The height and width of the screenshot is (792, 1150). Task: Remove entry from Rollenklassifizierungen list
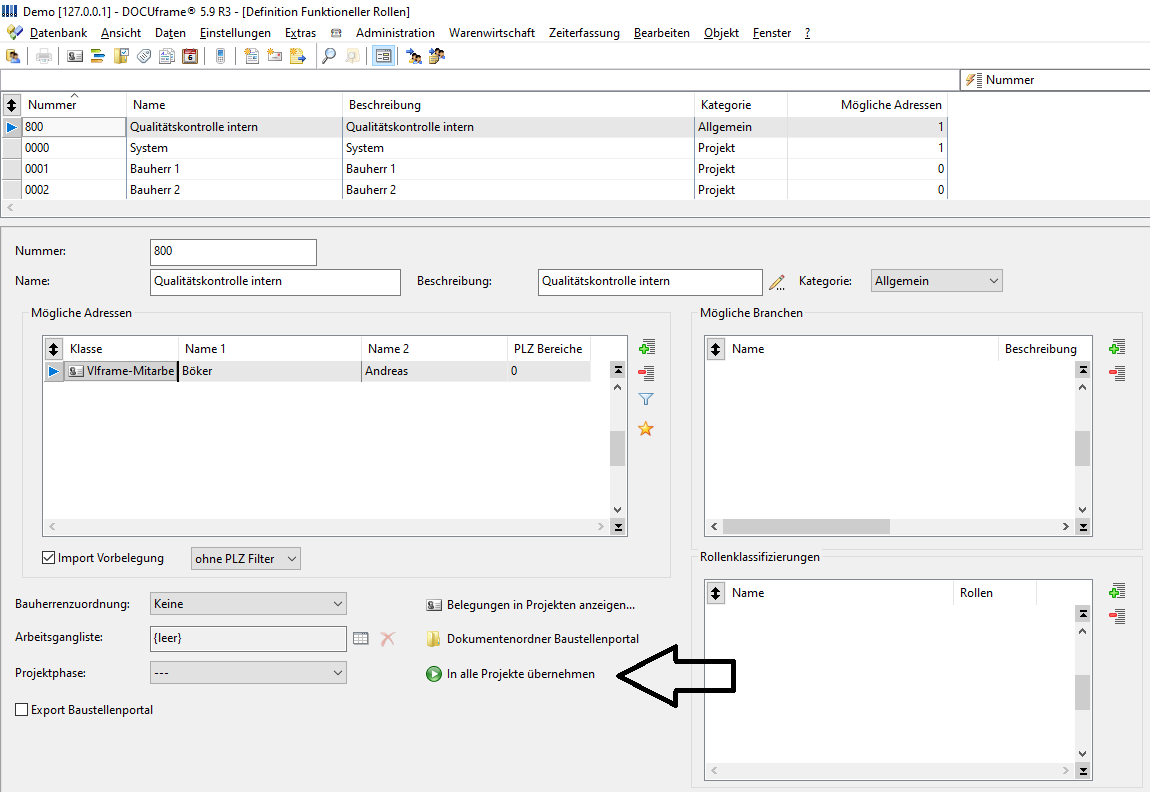[1117, 616]
